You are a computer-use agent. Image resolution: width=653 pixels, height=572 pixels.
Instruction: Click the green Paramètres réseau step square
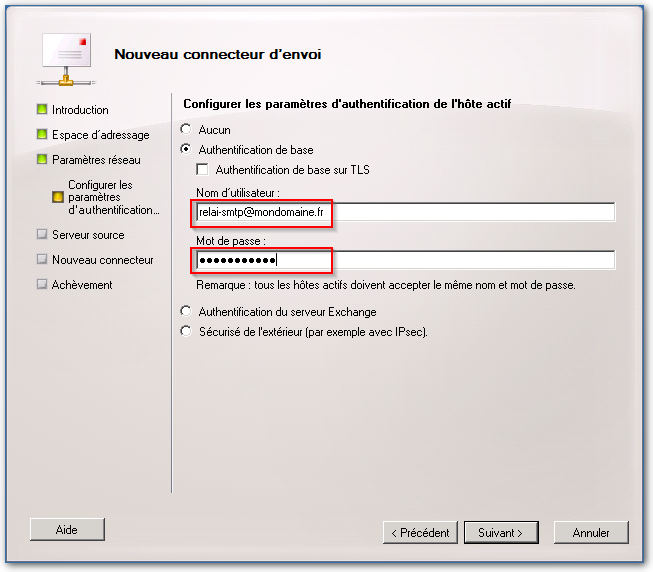tap(42, 159)
